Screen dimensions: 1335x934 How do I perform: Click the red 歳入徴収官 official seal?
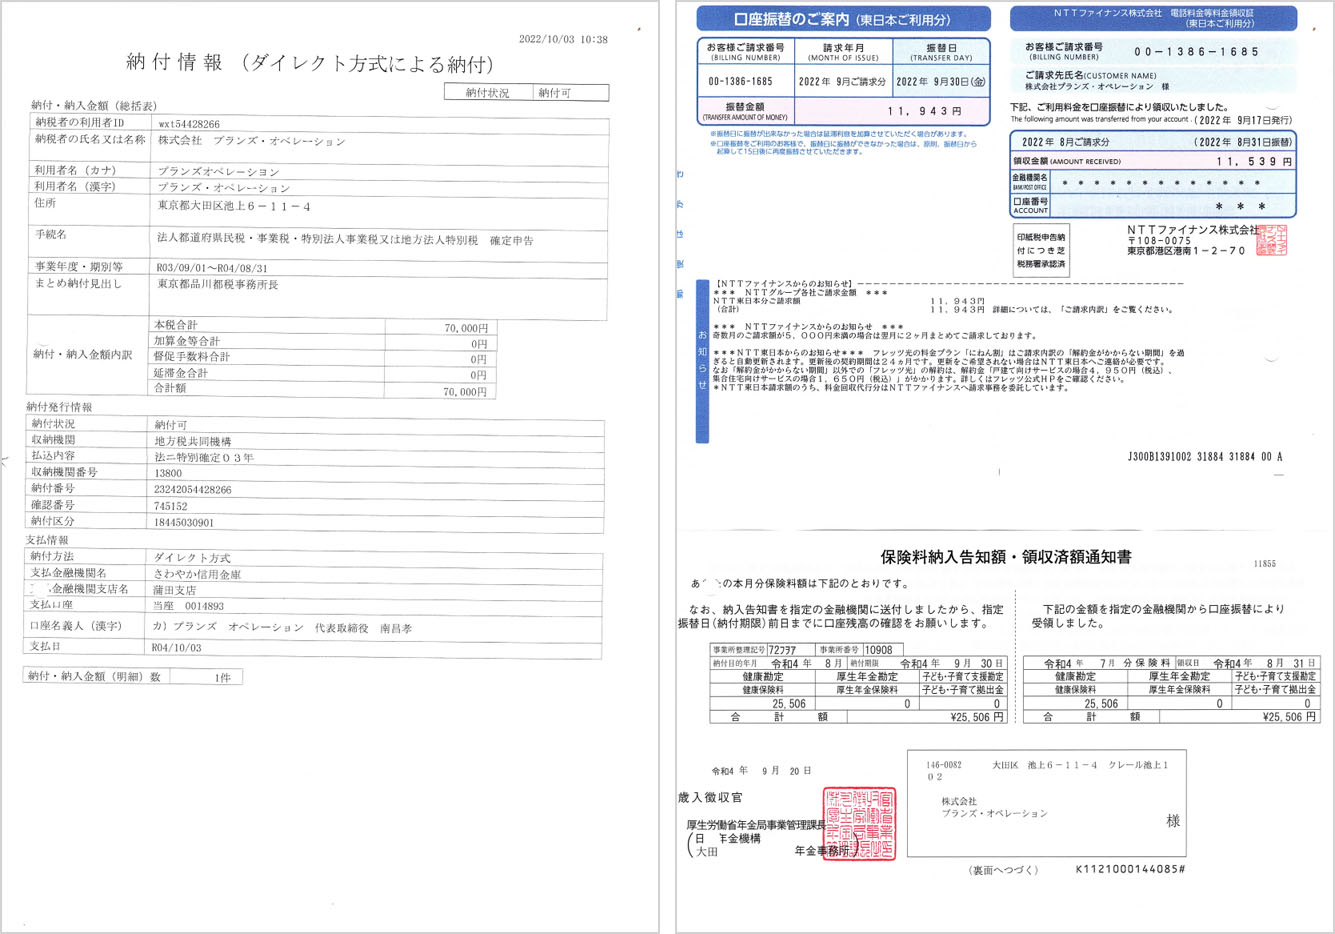pos(859,823)
